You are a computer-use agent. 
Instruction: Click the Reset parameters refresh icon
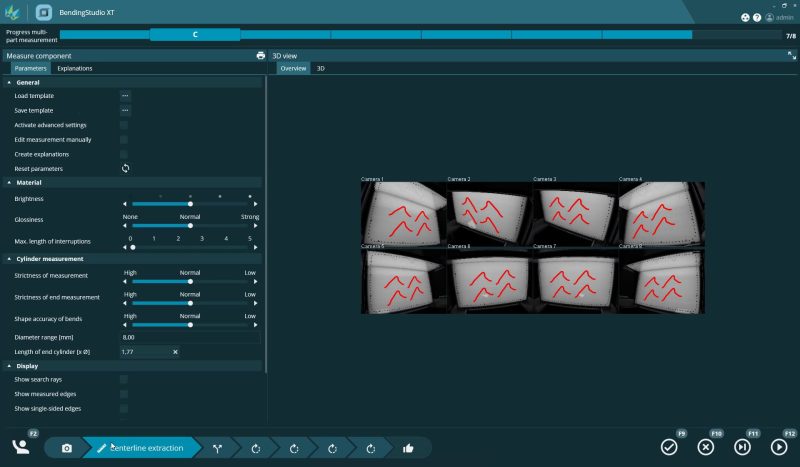click(126, 168)
